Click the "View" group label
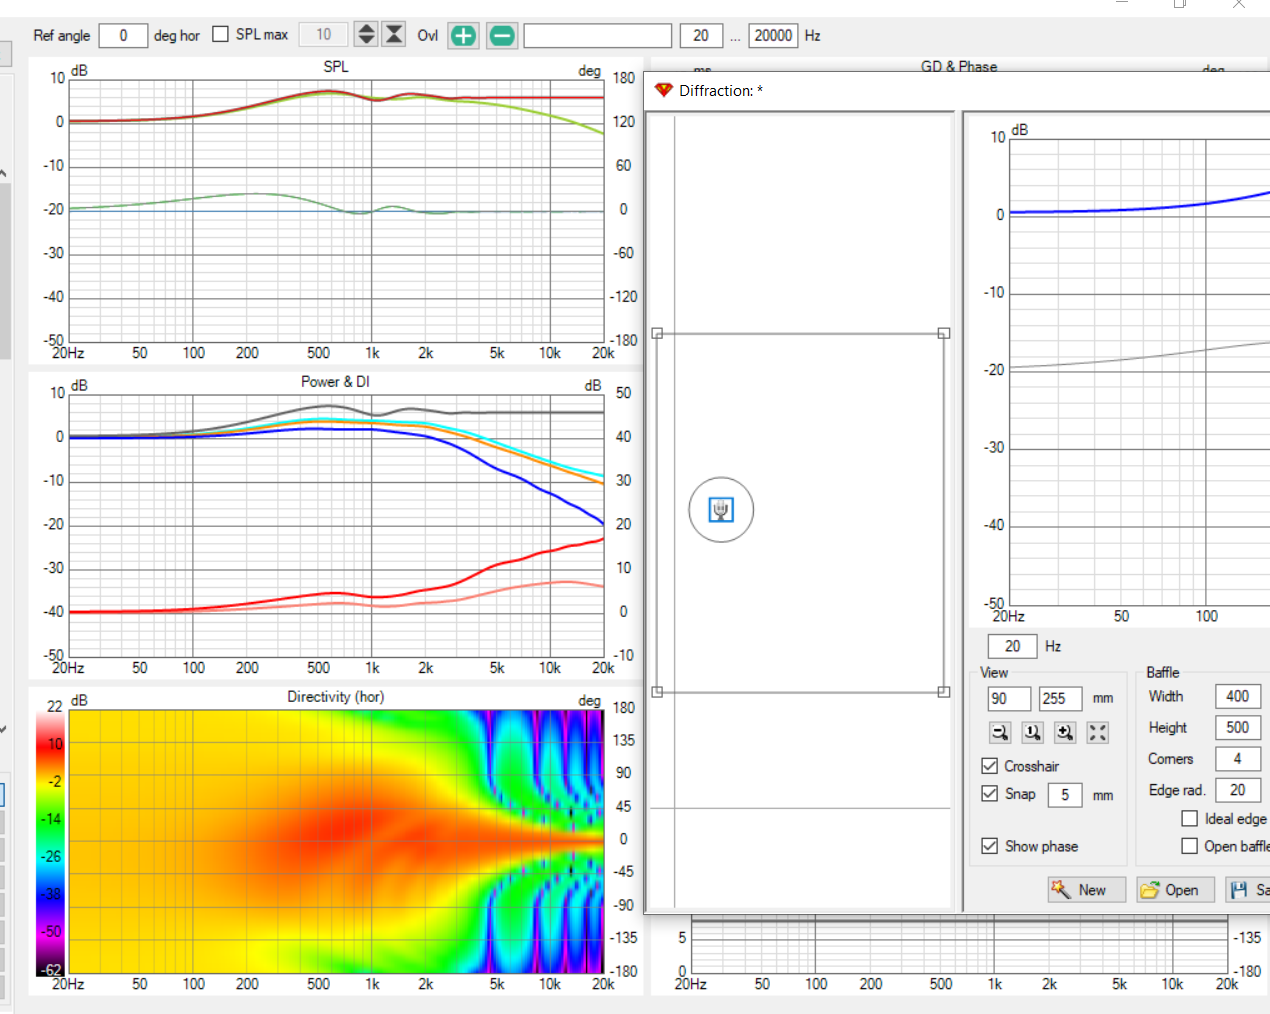1270x1014 pixels. [x=994, y=672]
